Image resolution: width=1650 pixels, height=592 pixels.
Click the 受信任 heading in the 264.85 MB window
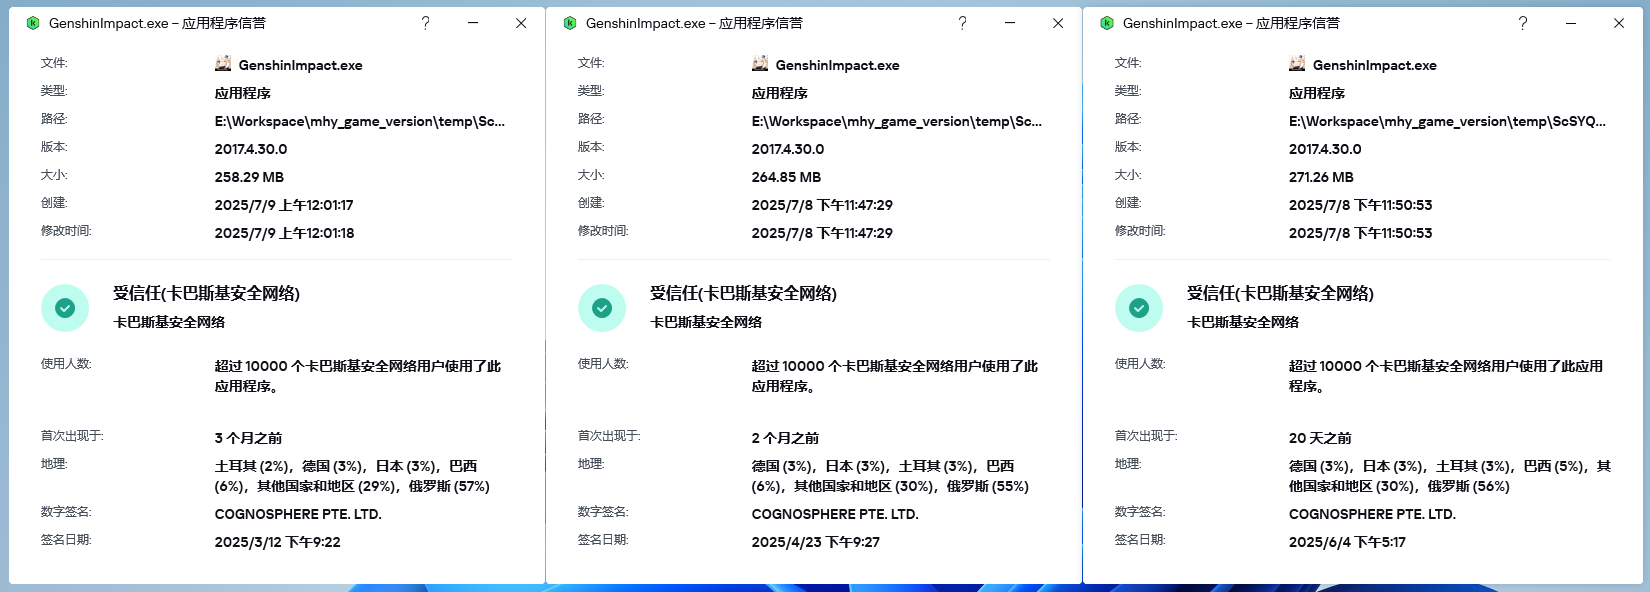[x=743, y=293]
